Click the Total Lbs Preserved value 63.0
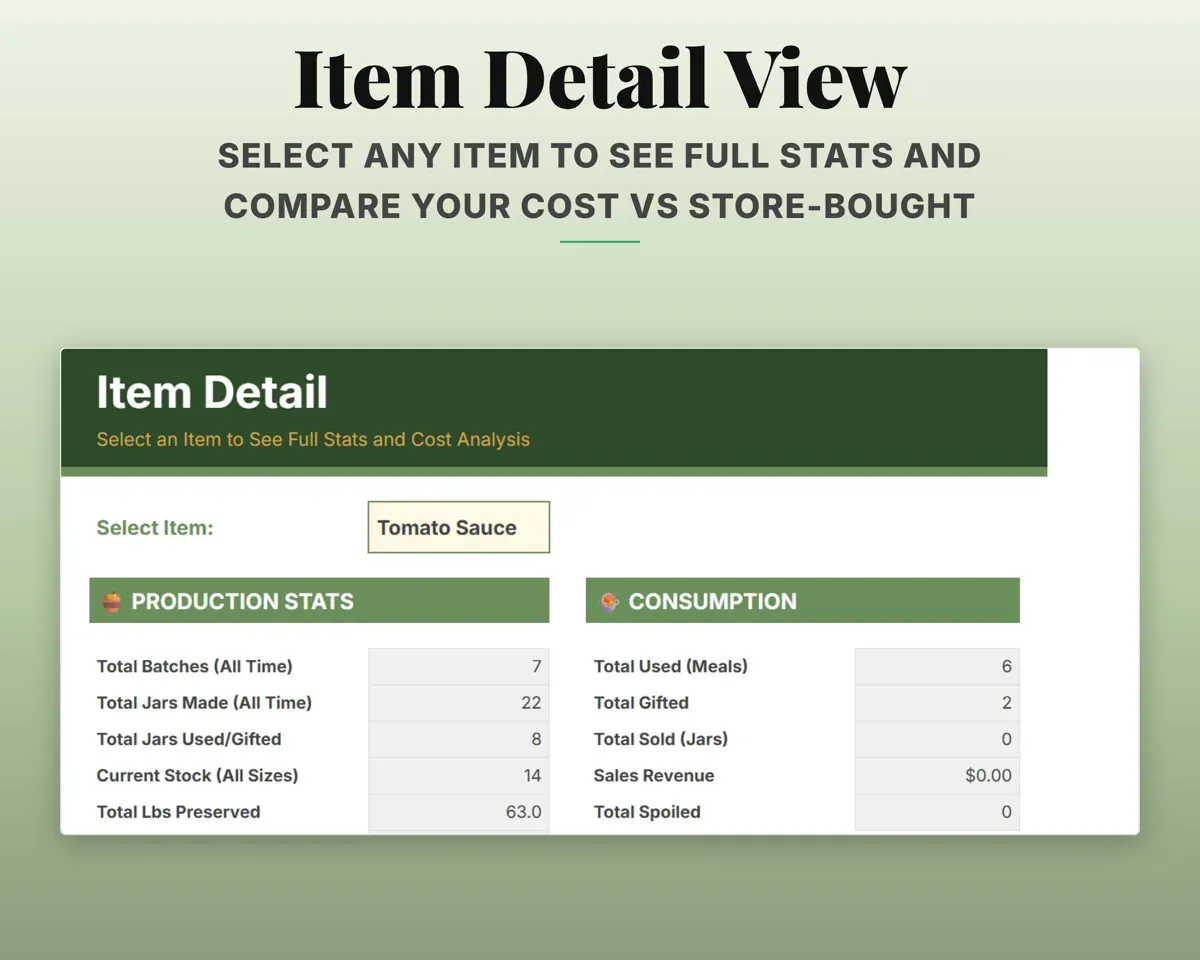The image size is (1200, 960). 459,812
